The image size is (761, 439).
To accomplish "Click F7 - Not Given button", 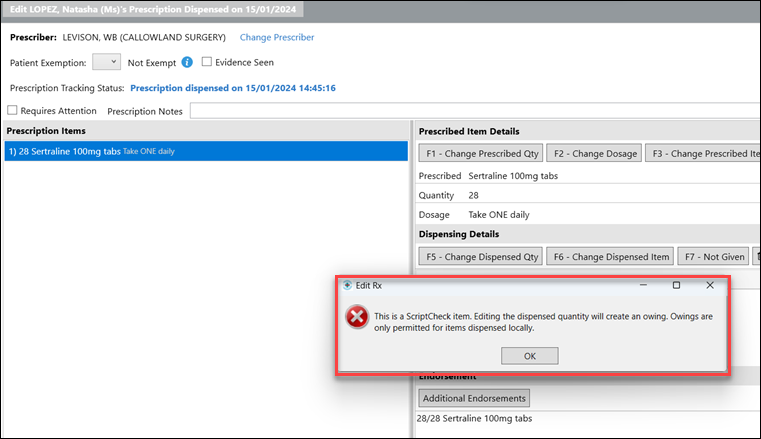I will pos(714,257).
